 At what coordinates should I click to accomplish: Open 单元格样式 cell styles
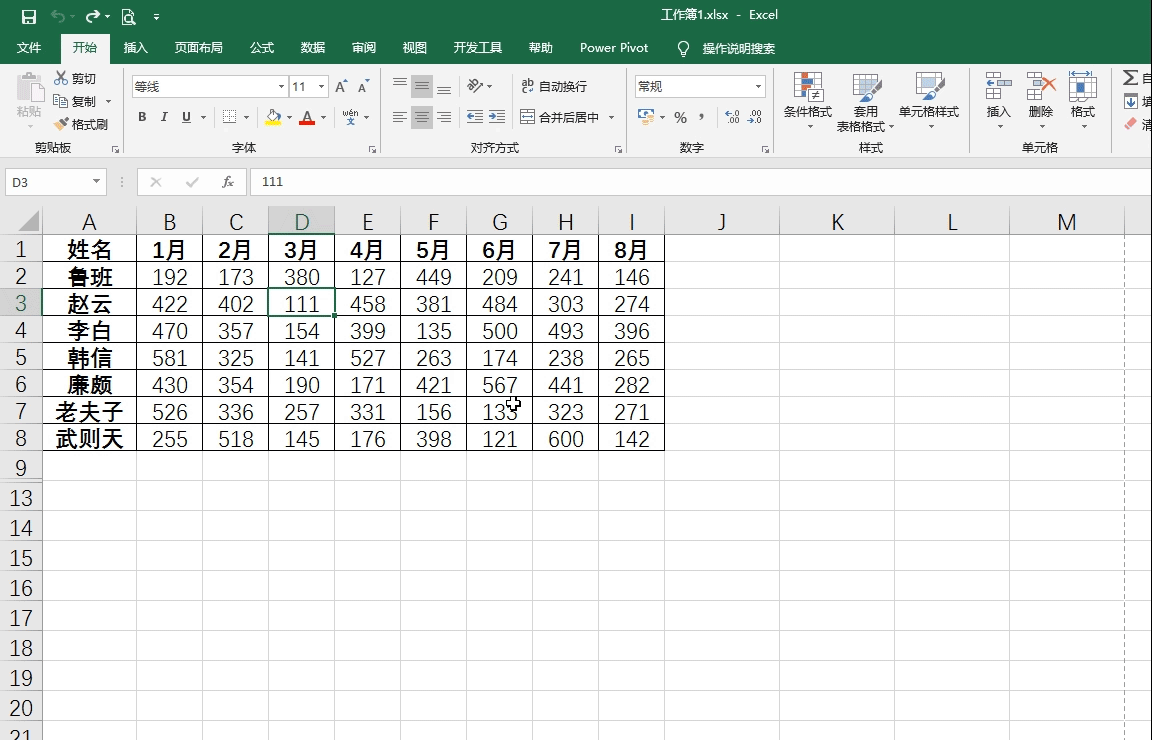(929, 101)
